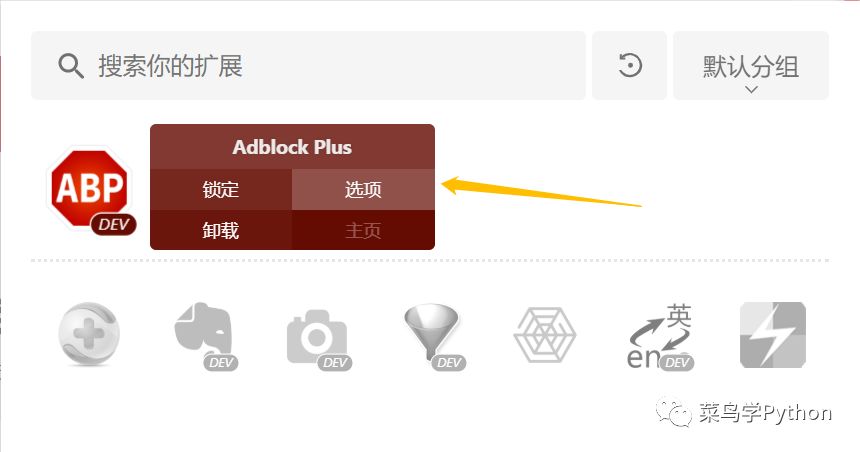
Task: Click the Adblock Plus ABP extension icon
Action: [89, 188]
